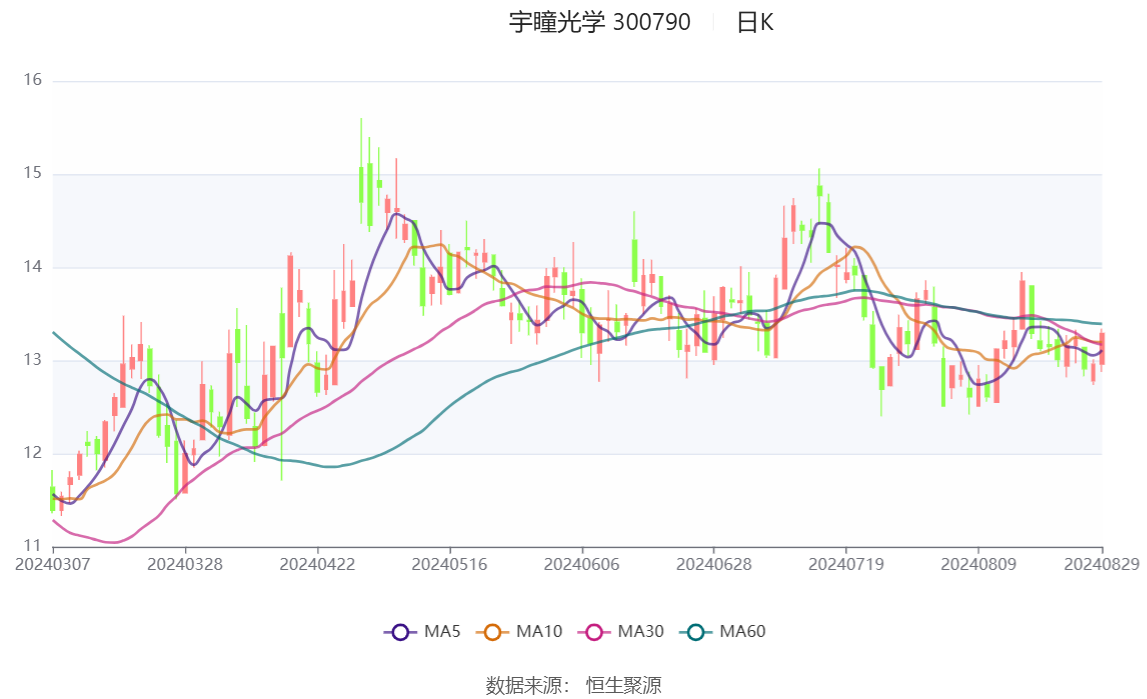The height and width of the screenshot is (699, 1147).
Task: Click the price axis label 13
Action: [x=32, y=360]
